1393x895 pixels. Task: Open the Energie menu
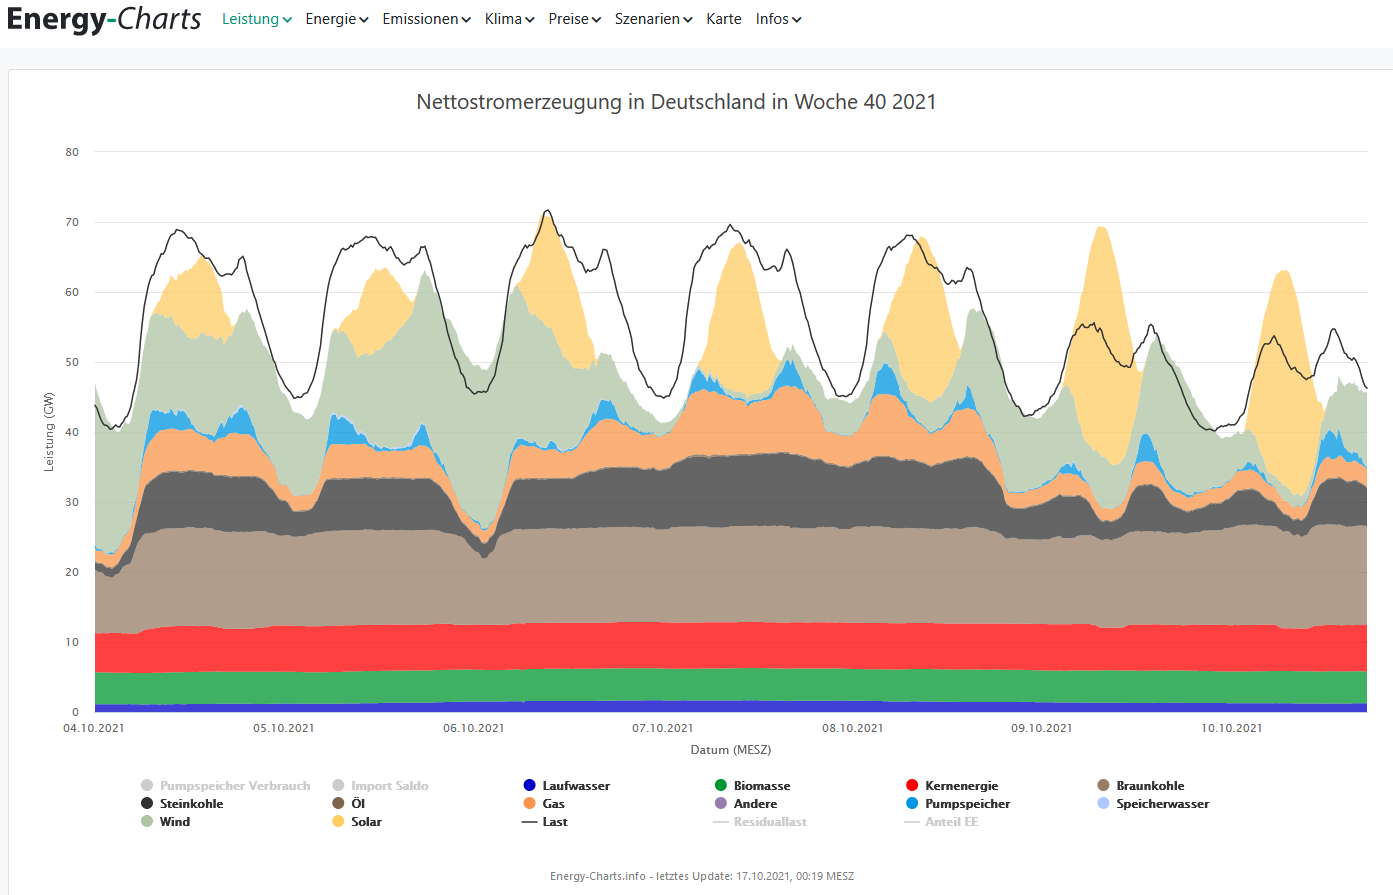pos(337,19)
